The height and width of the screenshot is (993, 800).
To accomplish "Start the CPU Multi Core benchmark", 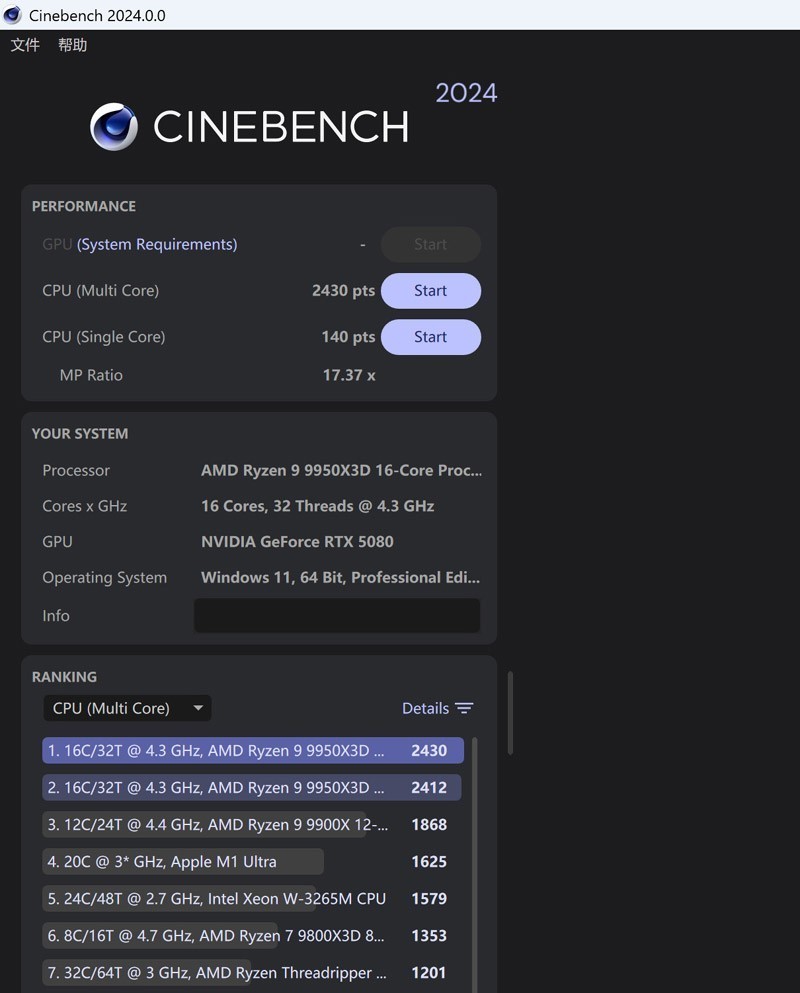I will click(430, 291).
